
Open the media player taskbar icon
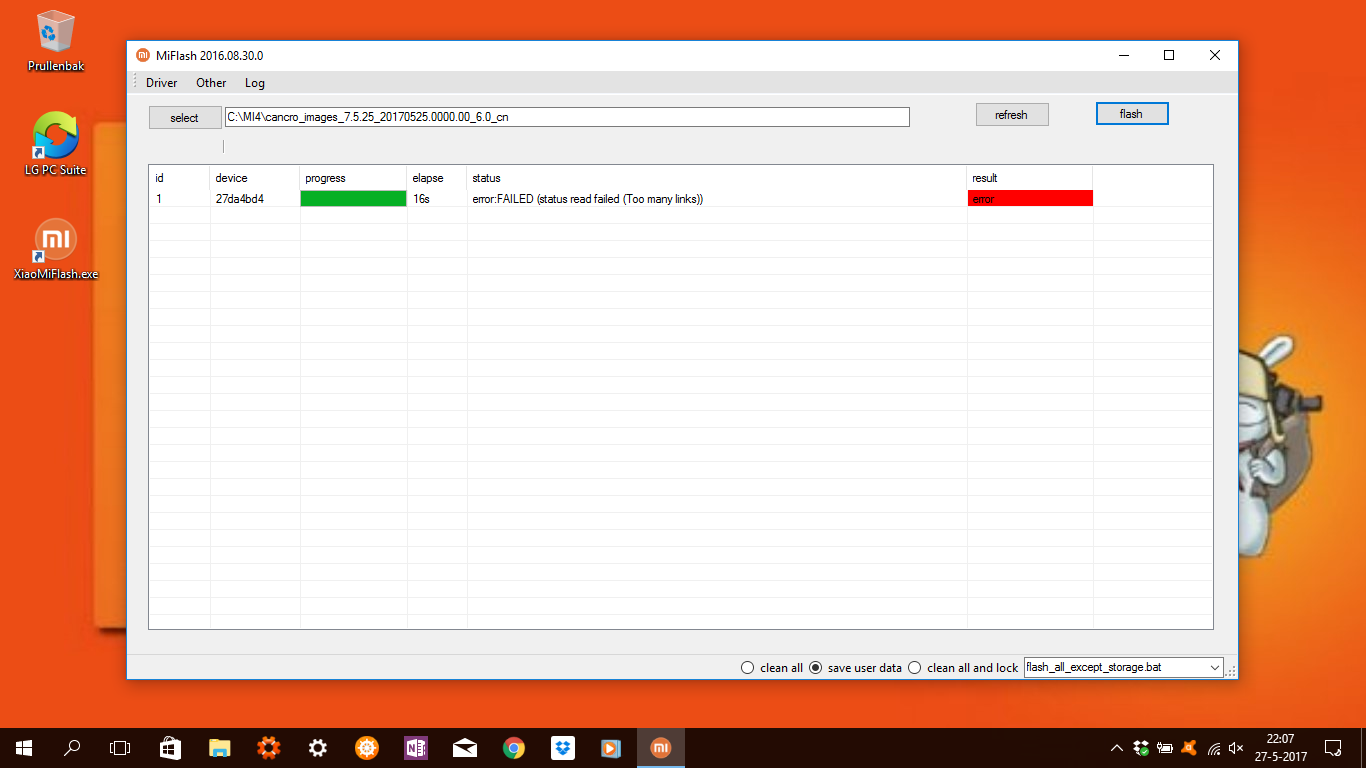611,747
